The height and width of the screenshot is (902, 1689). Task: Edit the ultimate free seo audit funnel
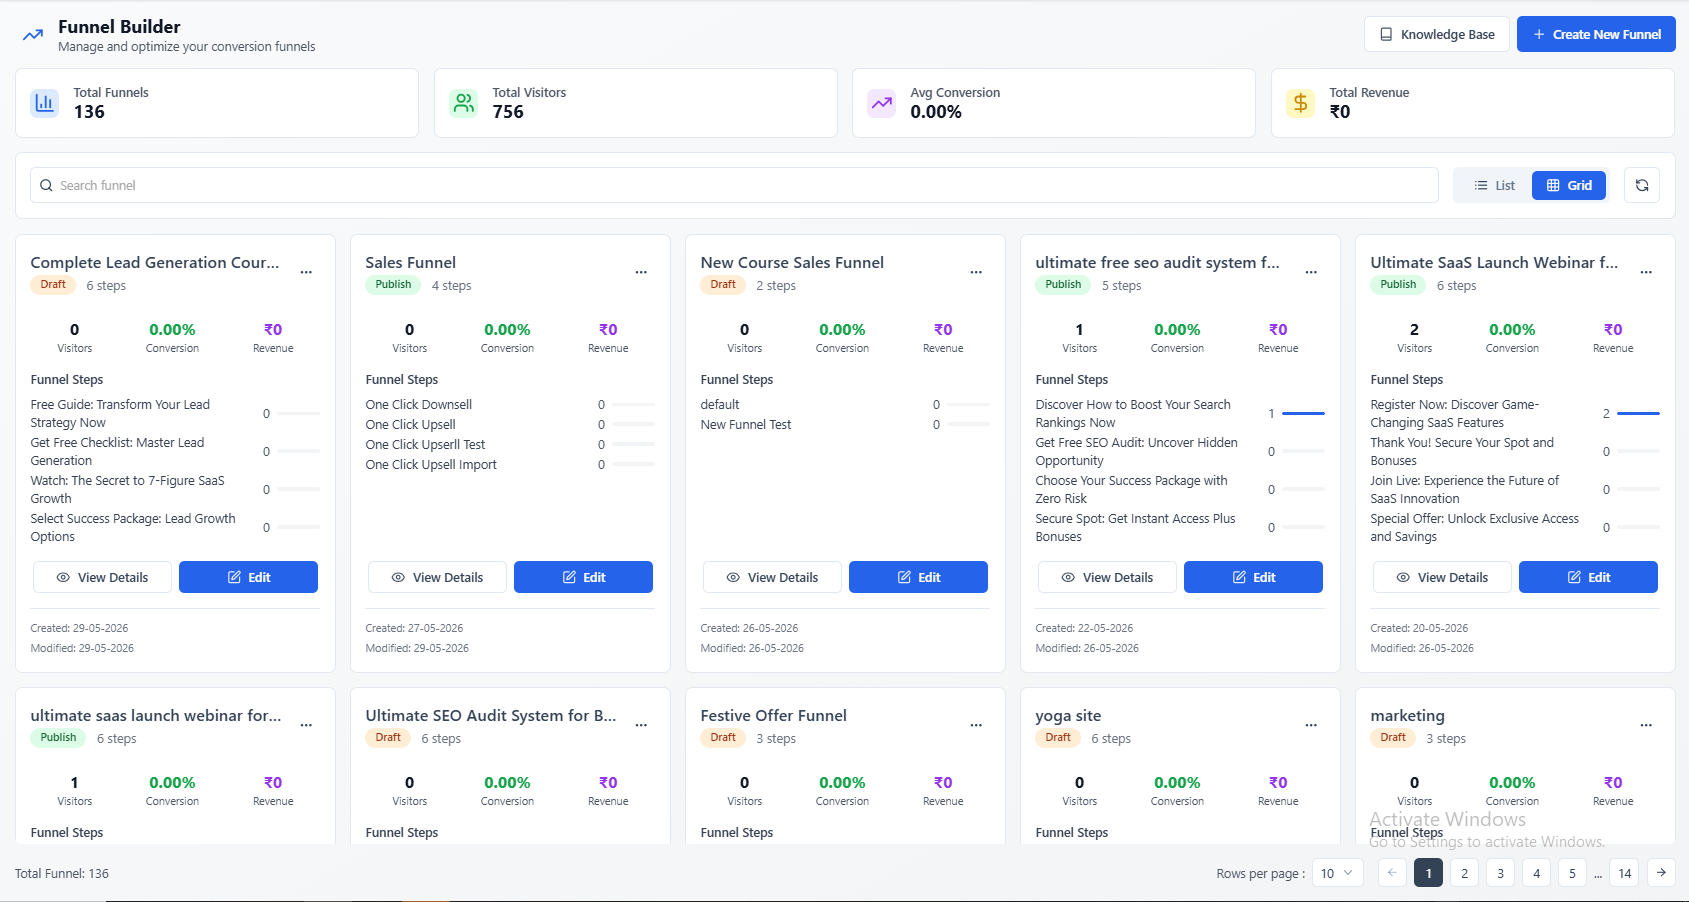tap(1253, 577)
